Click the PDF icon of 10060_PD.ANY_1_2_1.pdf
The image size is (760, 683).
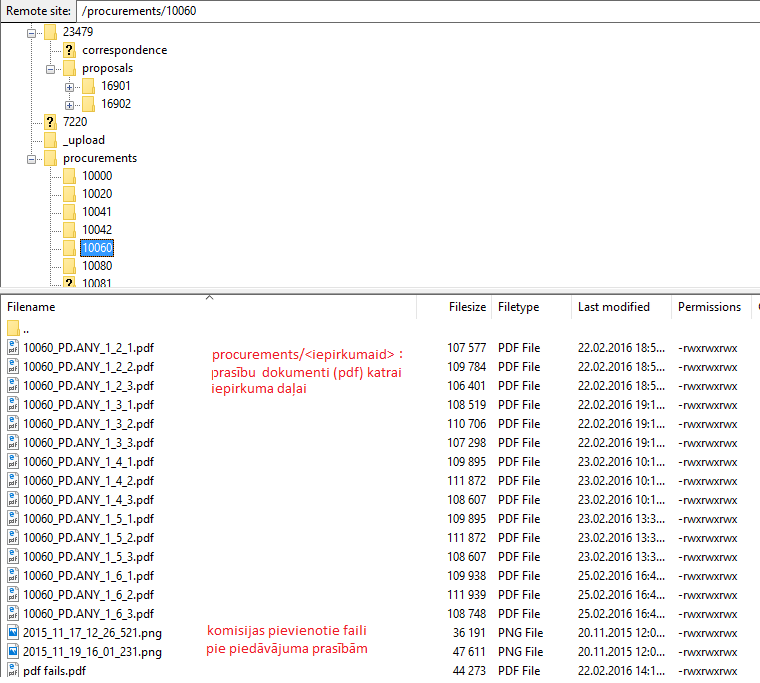click(x=13, y=348)
